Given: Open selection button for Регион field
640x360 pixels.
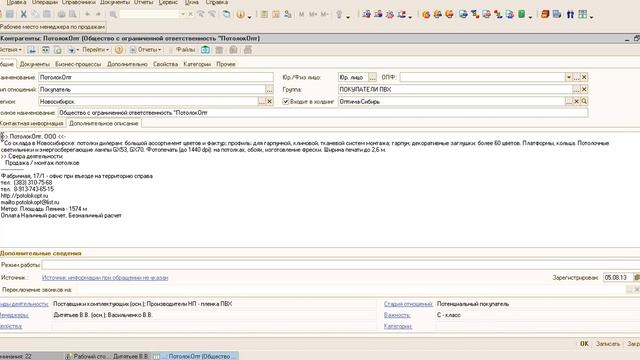Looking at the screenshot, I should pyautogui.click(x=262, y=101).
